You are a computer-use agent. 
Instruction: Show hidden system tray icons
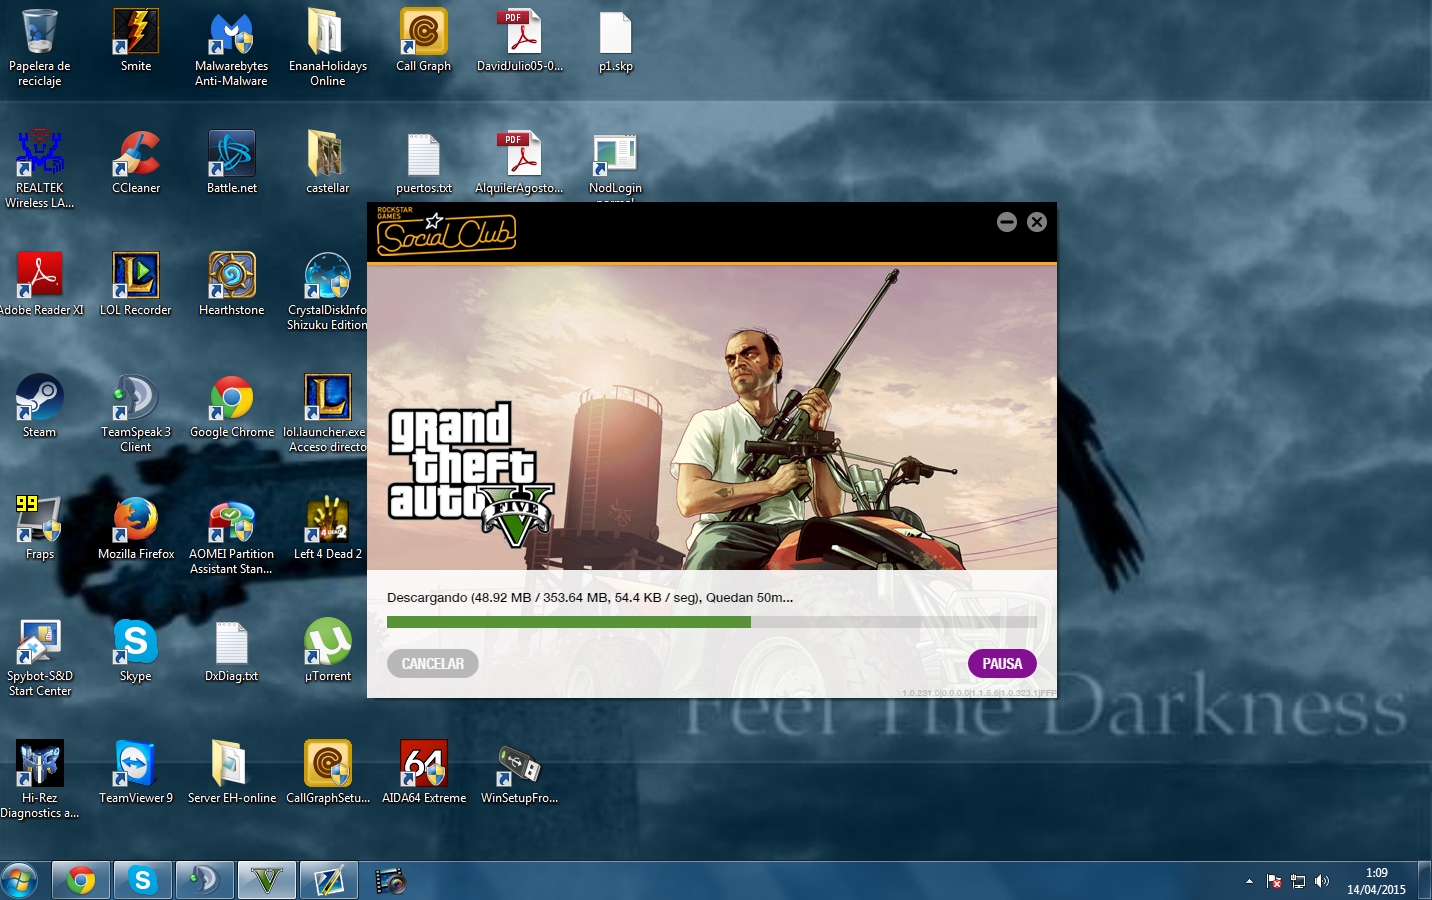point(1249,881)
